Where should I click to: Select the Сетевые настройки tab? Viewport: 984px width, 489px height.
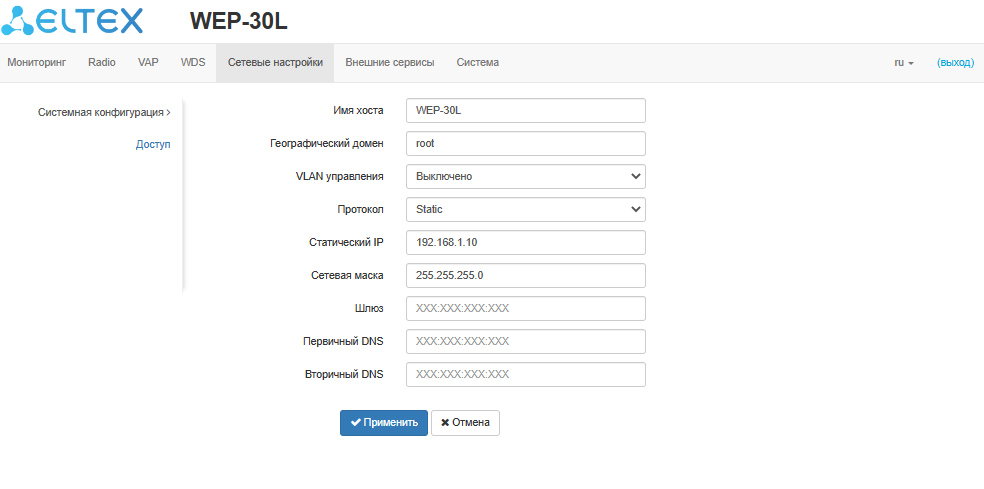[275, 62]
